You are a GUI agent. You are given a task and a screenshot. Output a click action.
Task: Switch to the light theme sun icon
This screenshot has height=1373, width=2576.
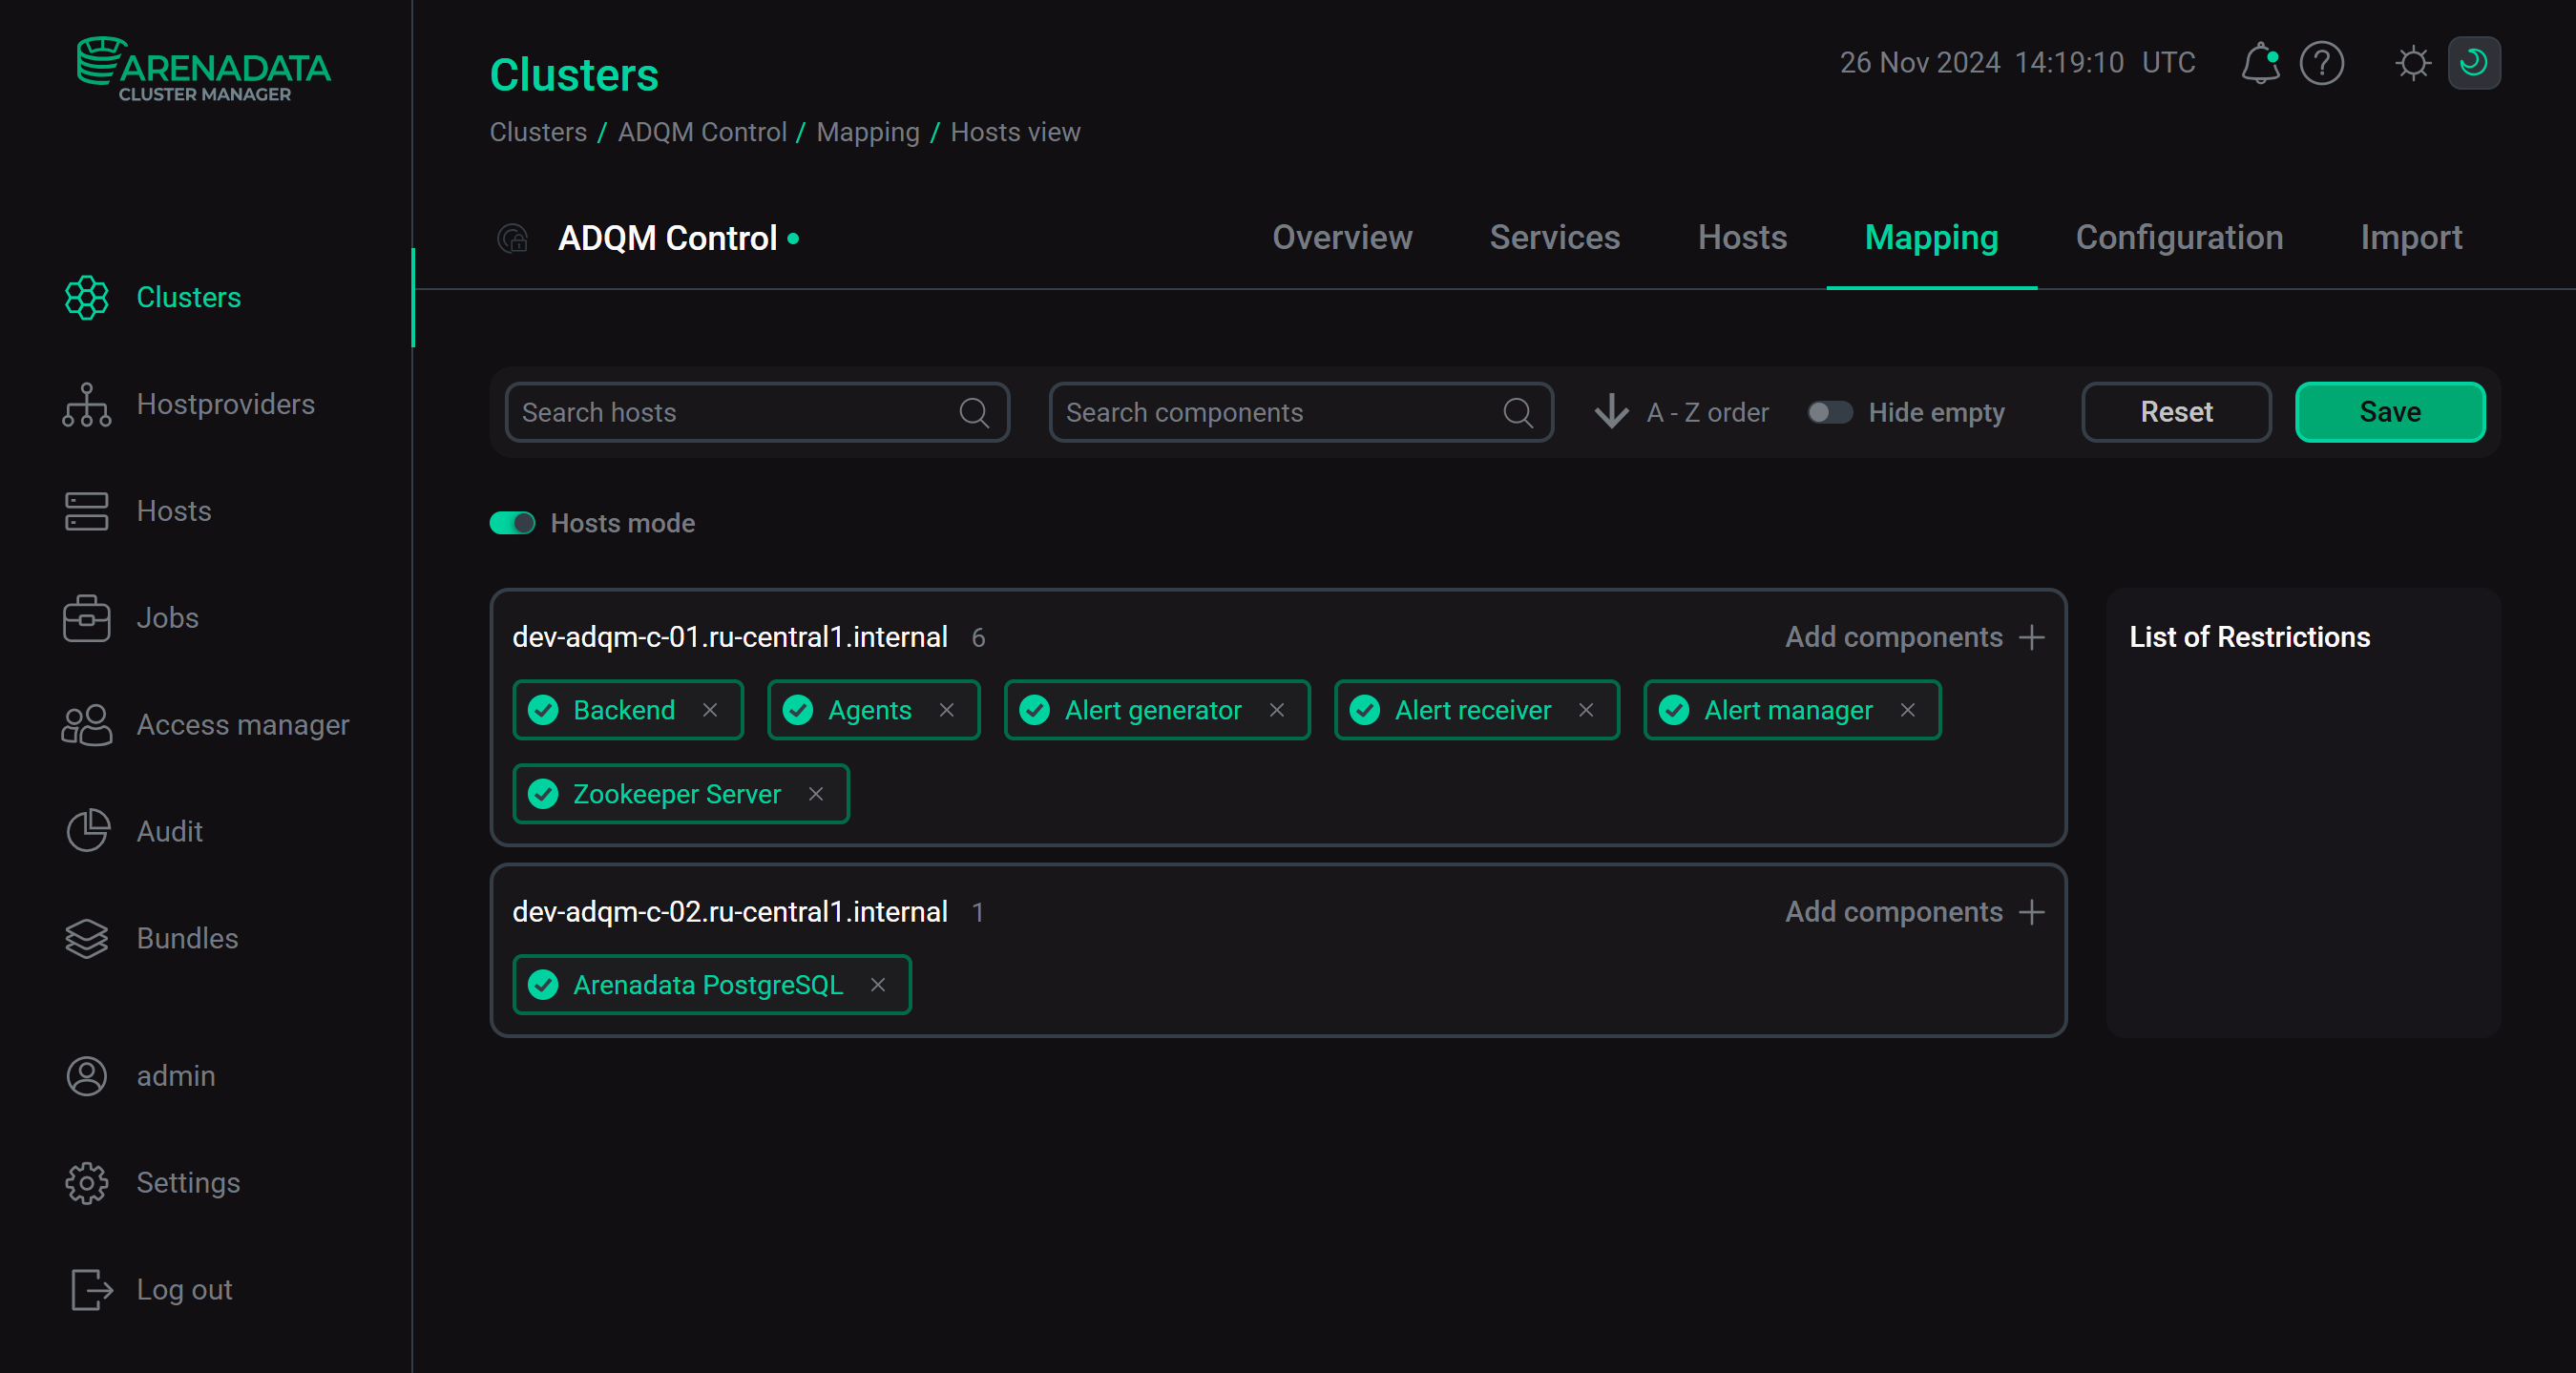pos(2413,64)
